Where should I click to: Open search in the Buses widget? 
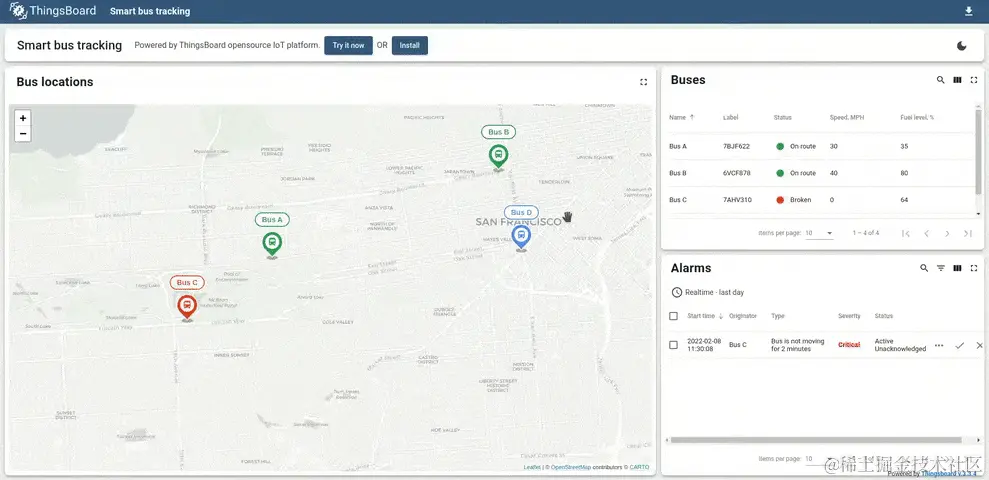(940, 80)
